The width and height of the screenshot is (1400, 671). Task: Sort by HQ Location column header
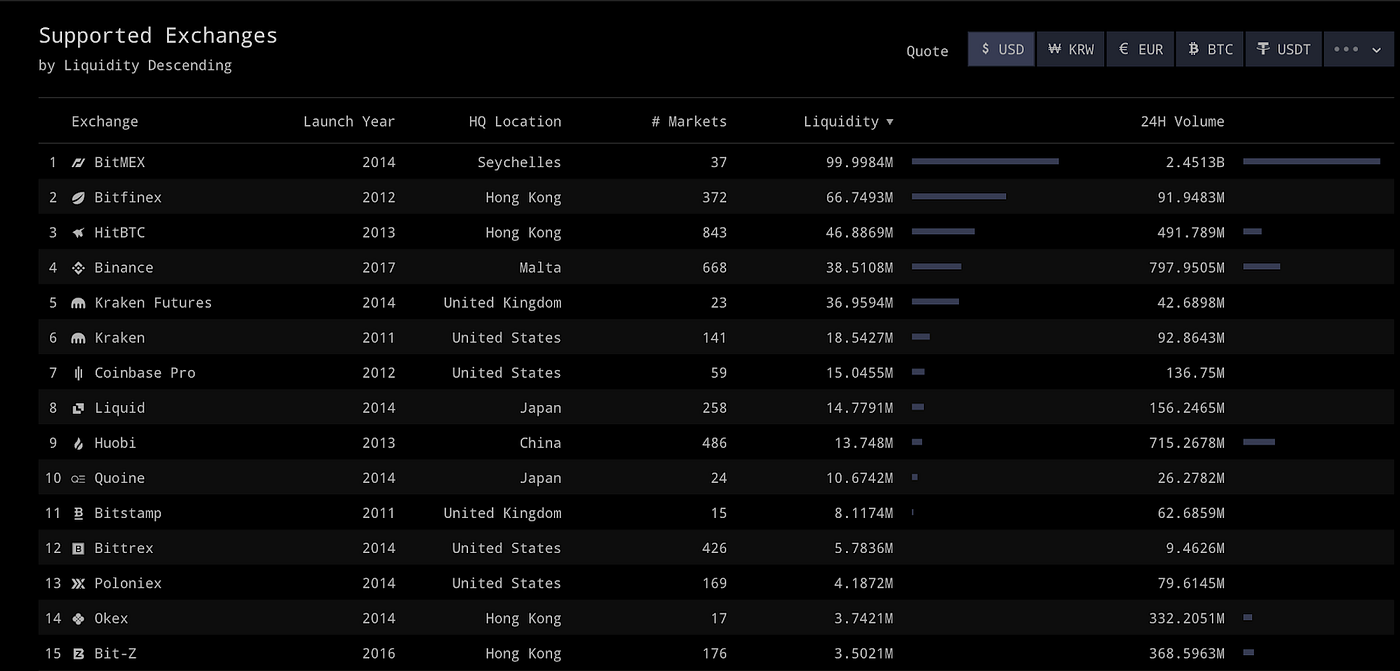pos(515,121)
